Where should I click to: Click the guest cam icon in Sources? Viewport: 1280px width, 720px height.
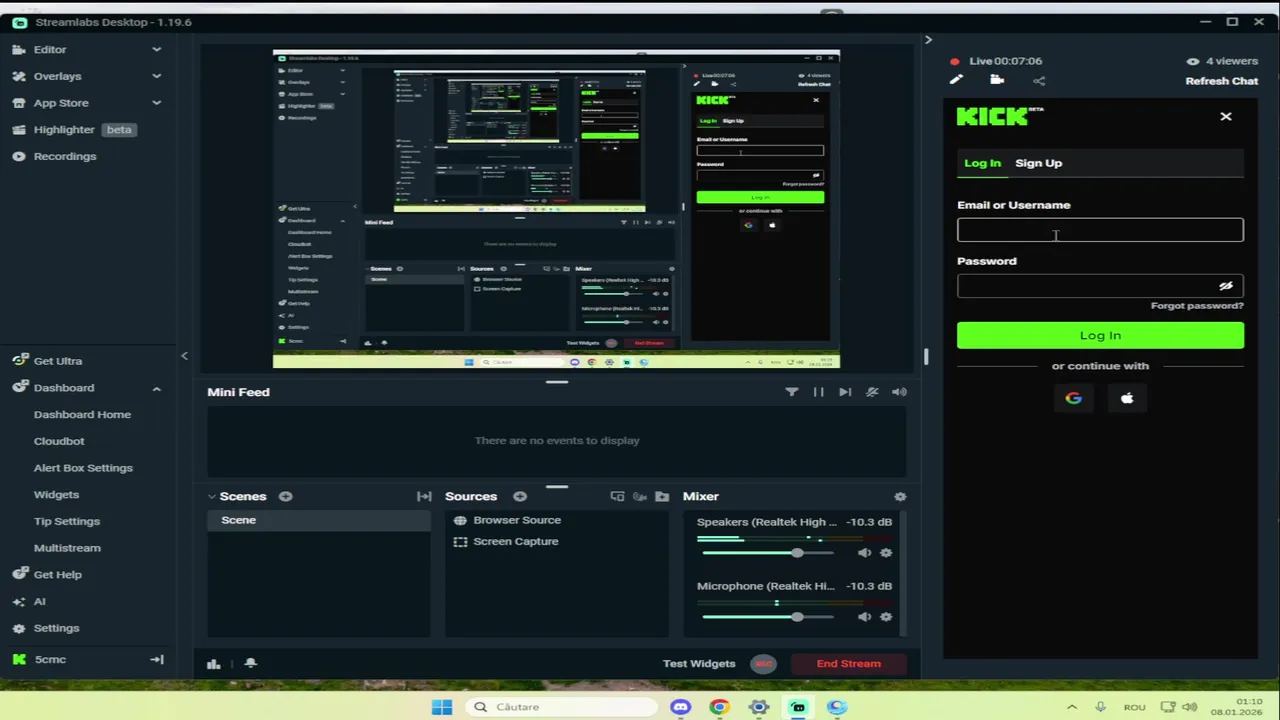click(639, 496)
